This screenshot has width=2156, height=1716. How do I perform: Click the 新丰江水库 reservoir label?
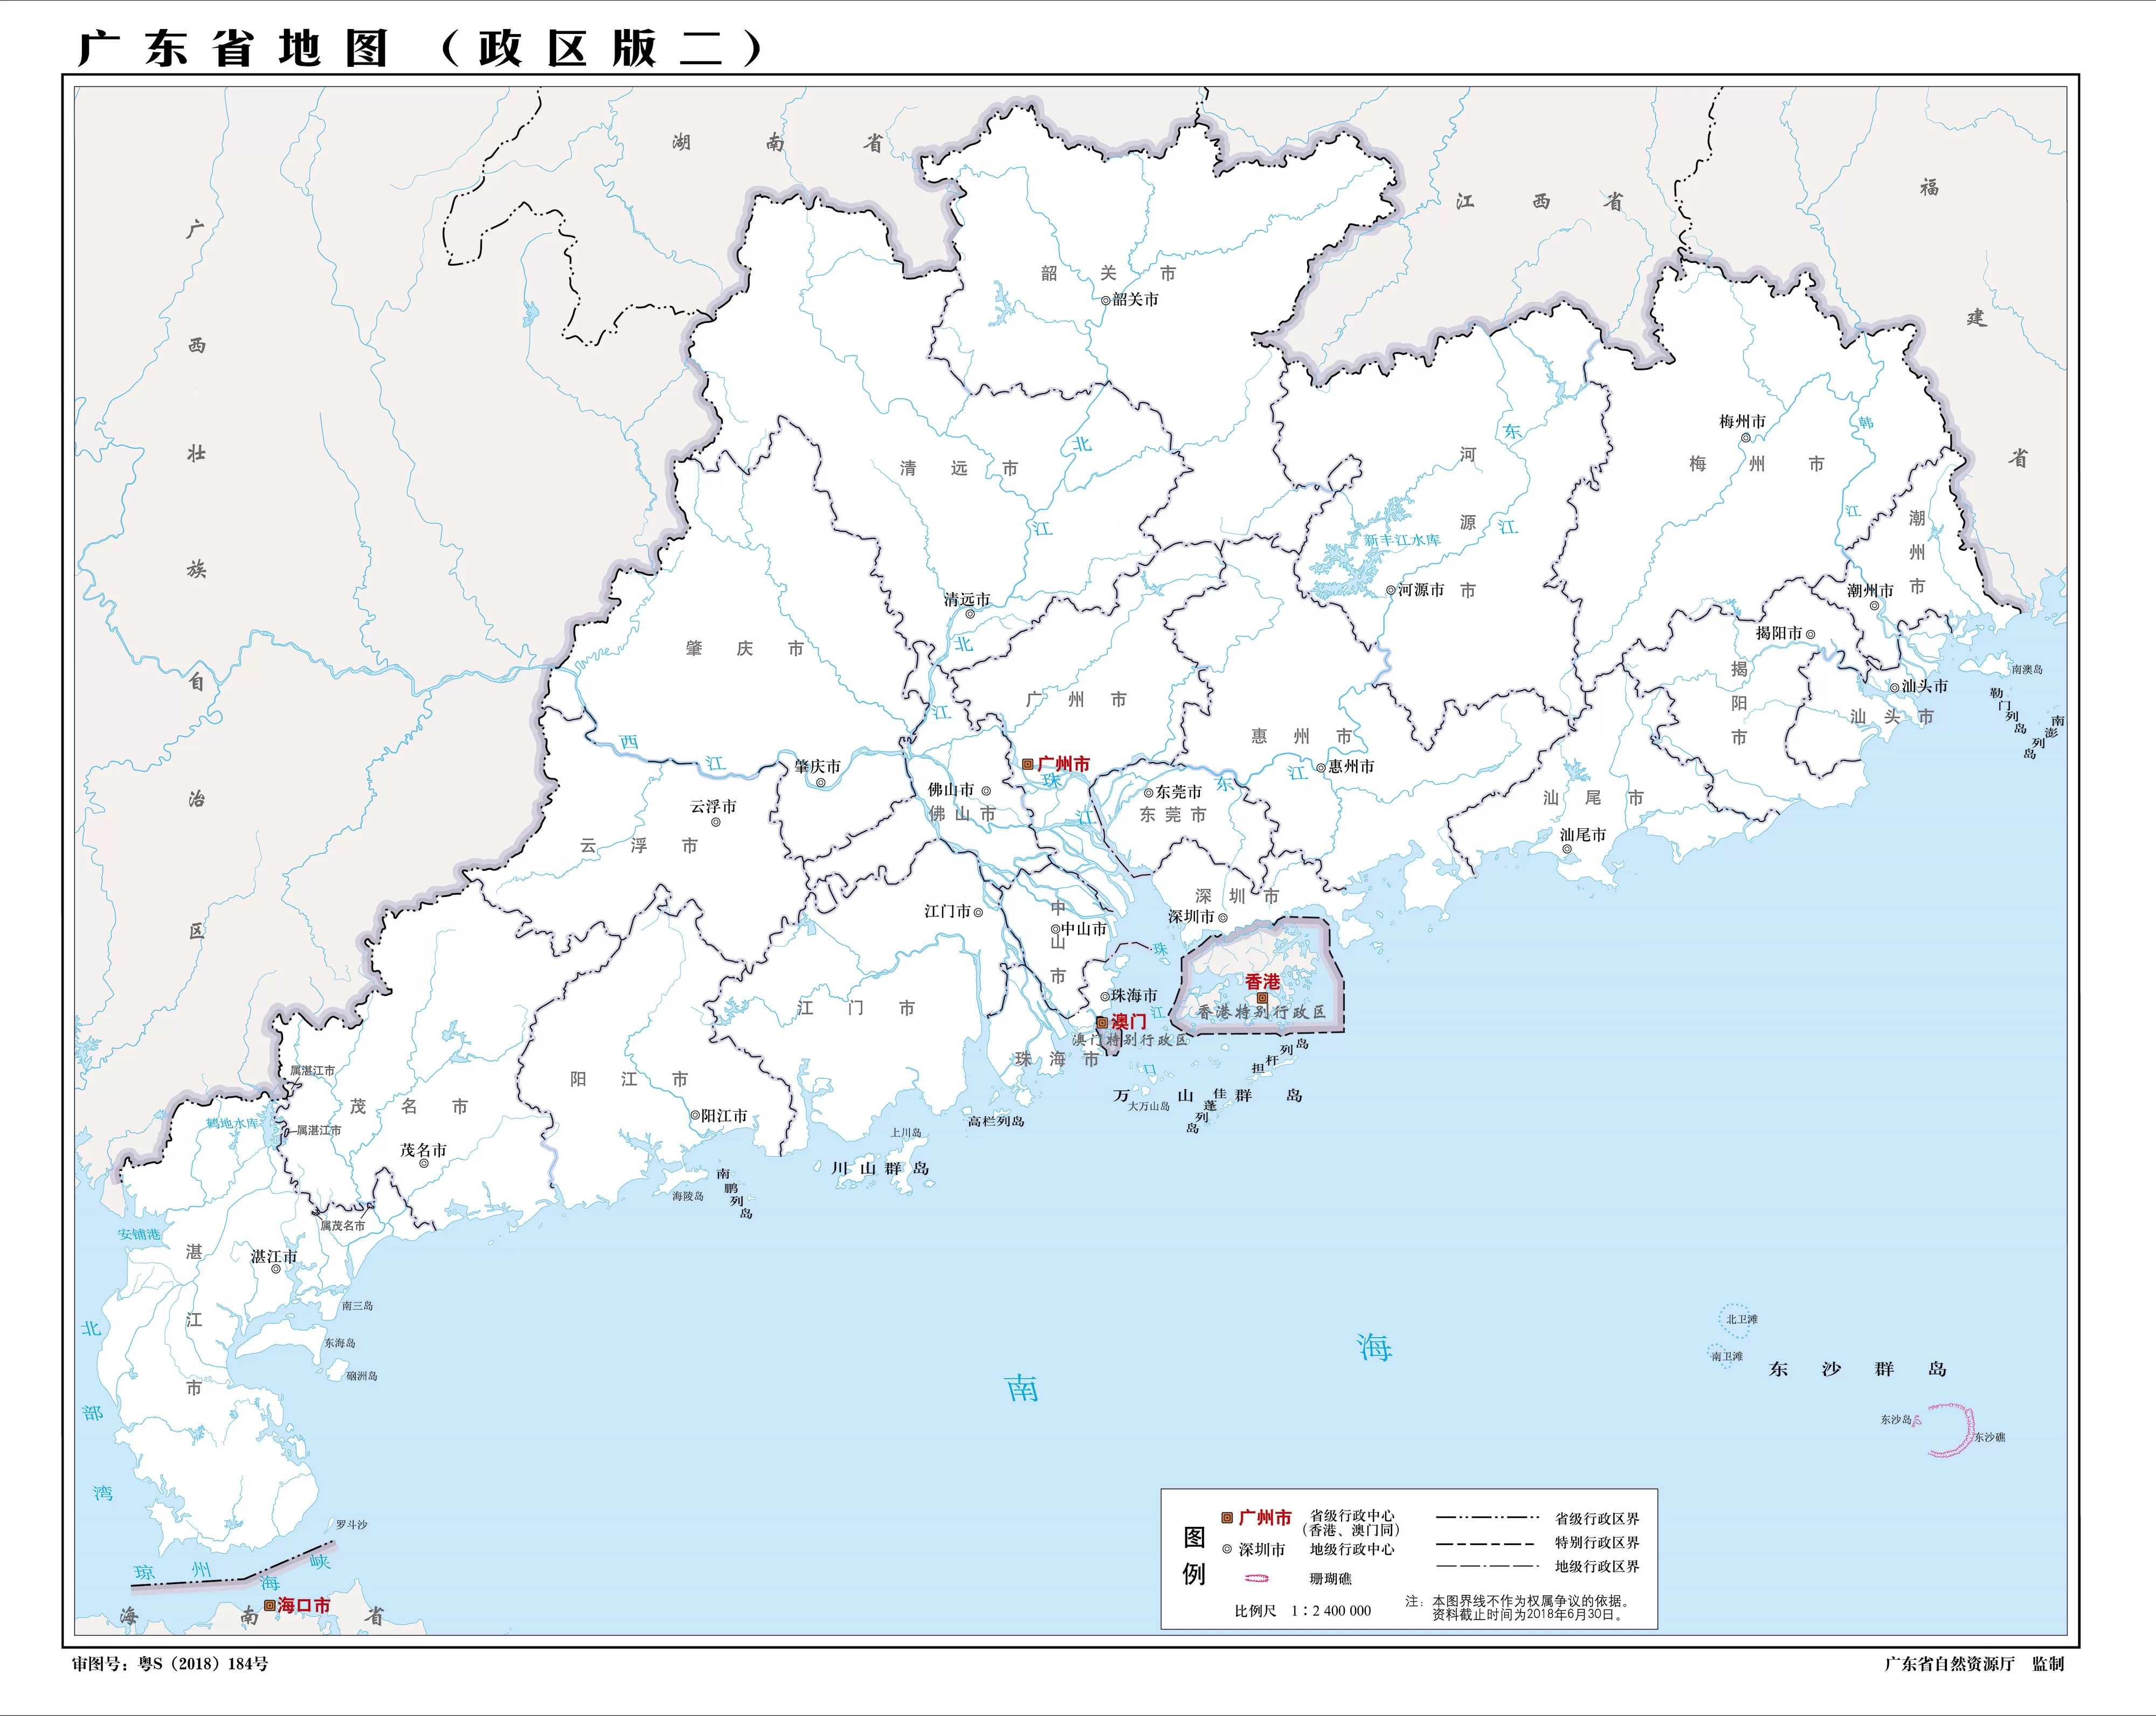point(1402,540)
